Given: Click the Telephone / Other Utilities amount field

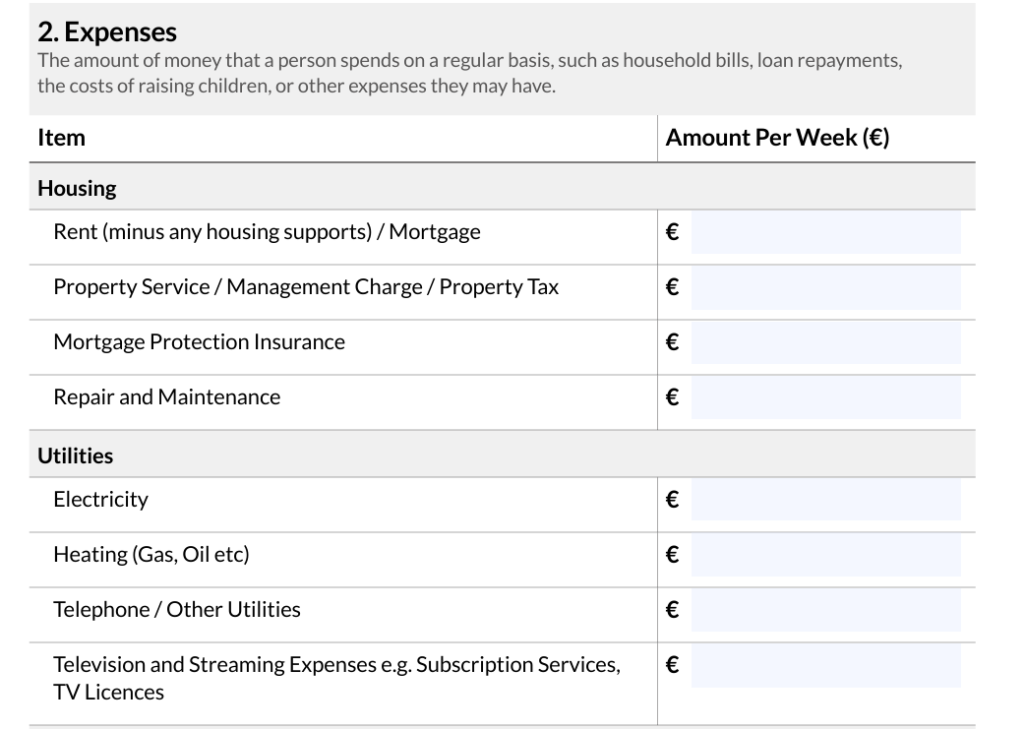Looking at the screenshot, I should [825, 609].
